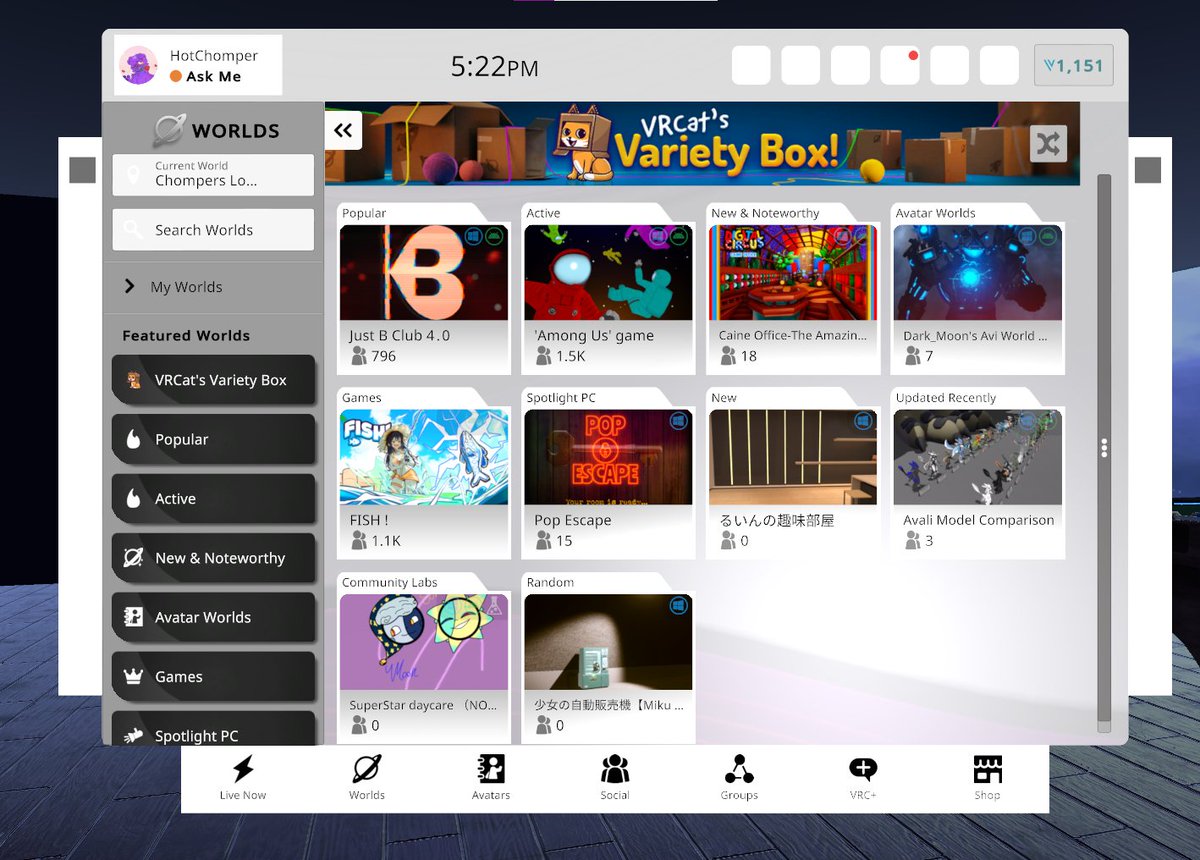
Task: Click the Worlds planet icon in sidebar header
Action: (x=169, y=131)
